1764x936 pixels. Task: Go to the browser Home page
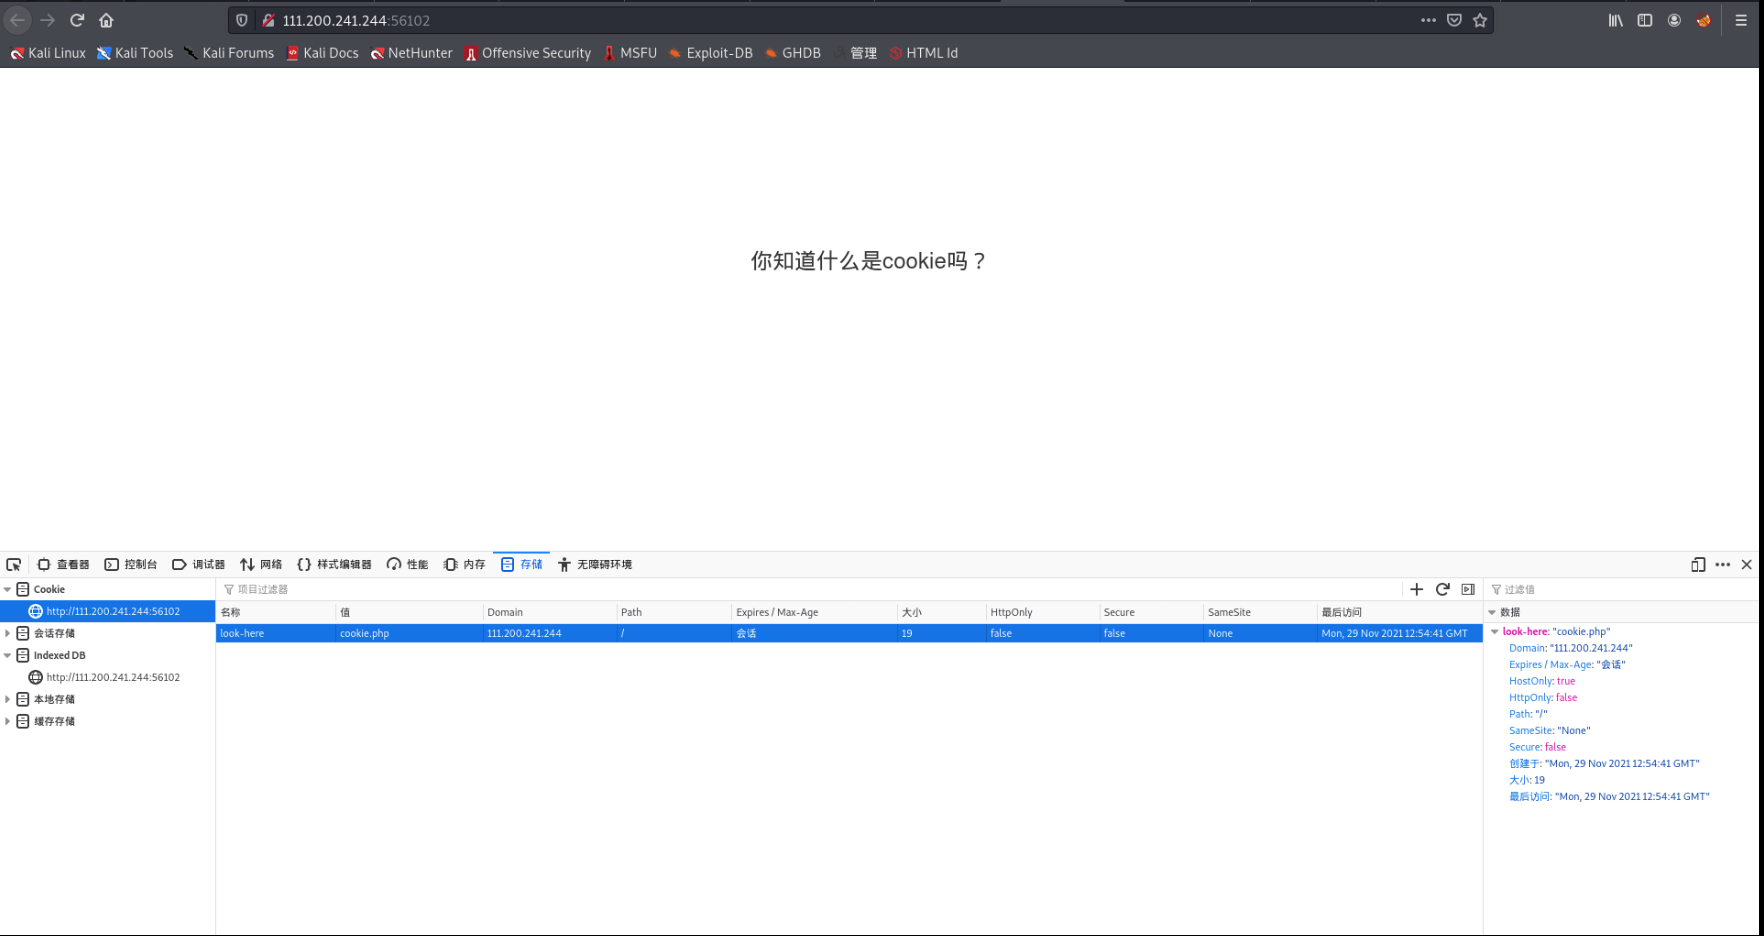[x=106, y=20]
